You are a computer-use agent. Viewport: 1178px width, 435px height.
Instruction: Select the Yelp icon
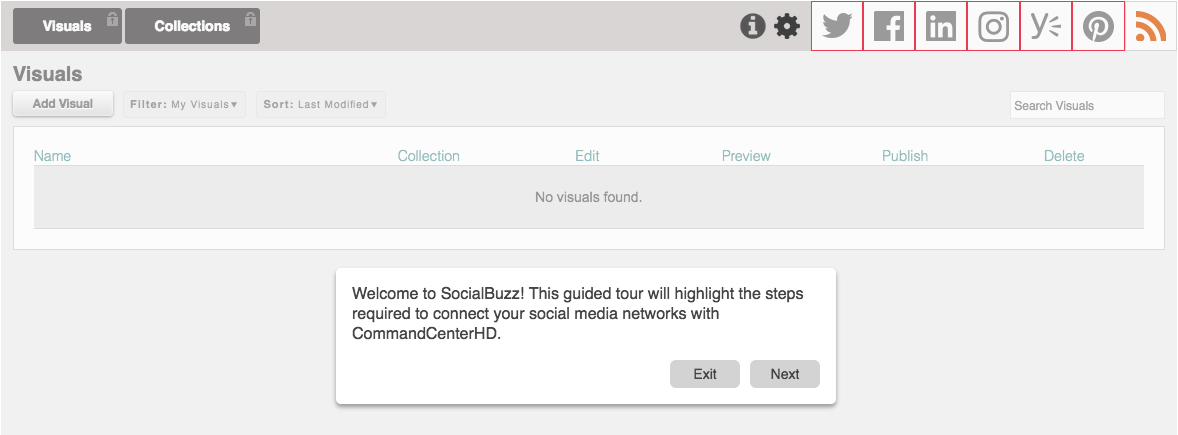point(1046,26)
